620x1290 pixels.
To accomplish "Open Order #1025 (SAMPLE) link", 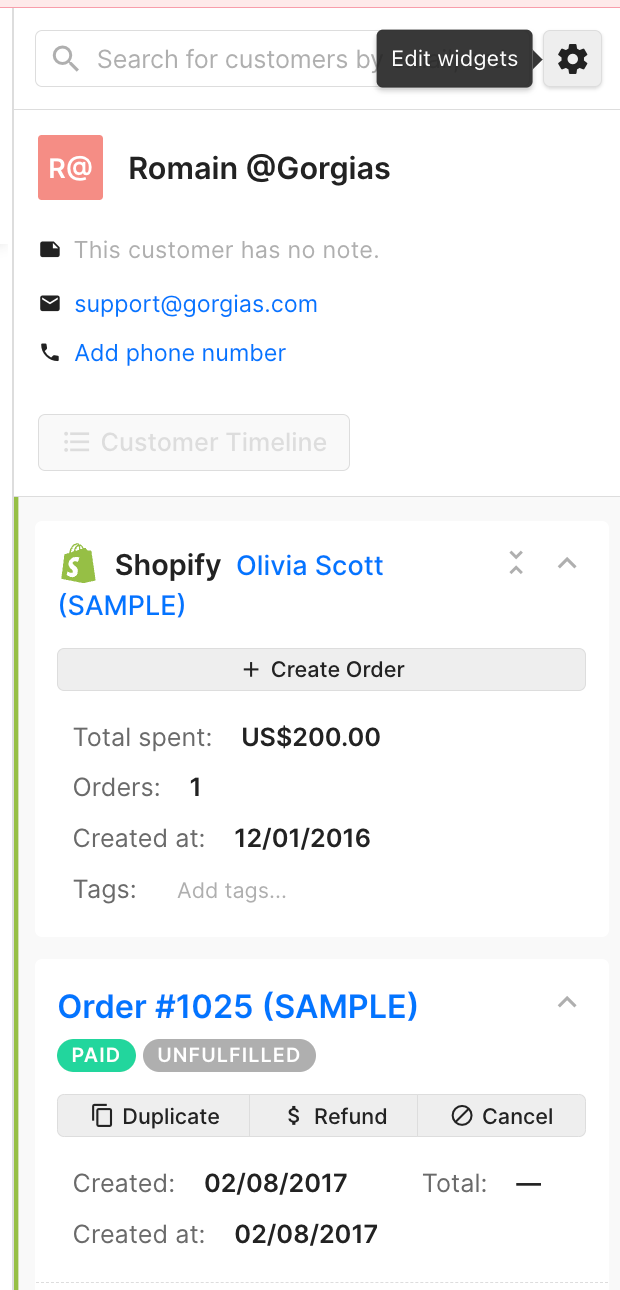I will [238, 1006].
